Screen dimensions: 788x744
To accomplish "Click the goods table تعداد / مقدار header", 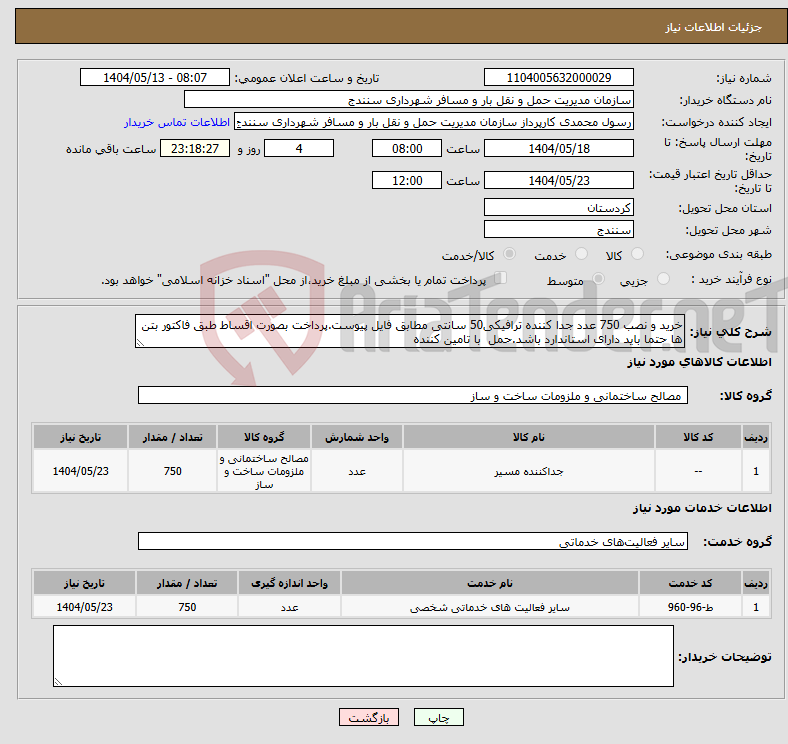I will pos(172,437).
